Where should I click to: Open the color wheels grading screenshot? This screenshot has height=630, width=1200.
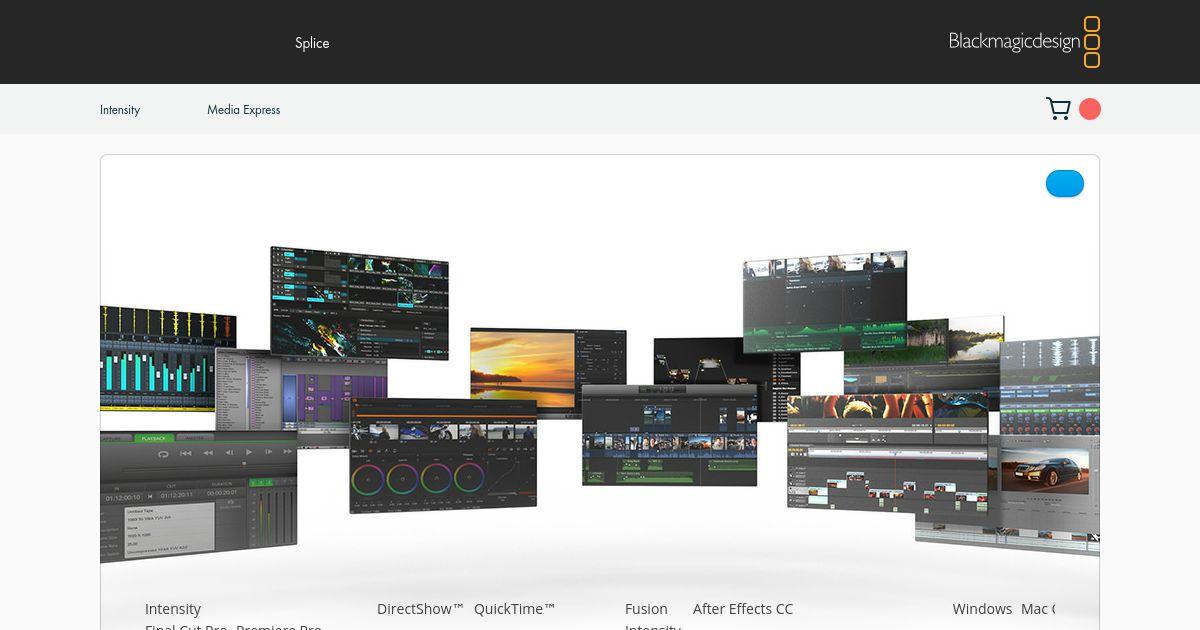click(443, 455)
